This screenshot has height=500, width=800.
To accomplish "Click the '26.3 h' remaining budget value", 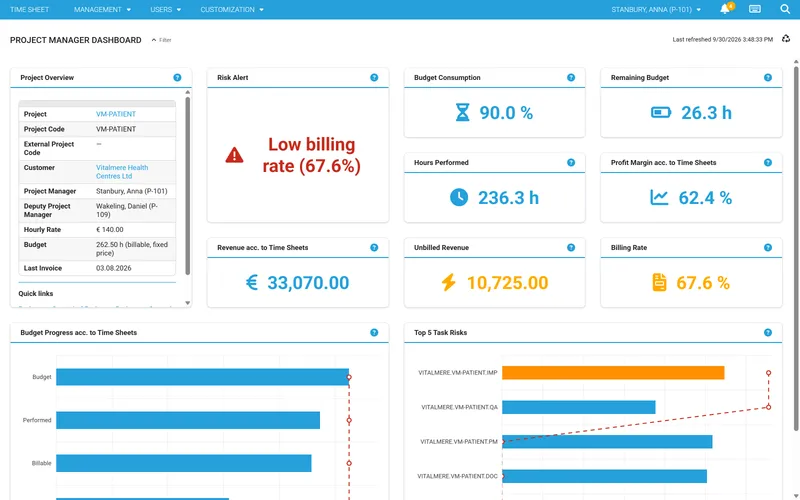I will 706,113.
